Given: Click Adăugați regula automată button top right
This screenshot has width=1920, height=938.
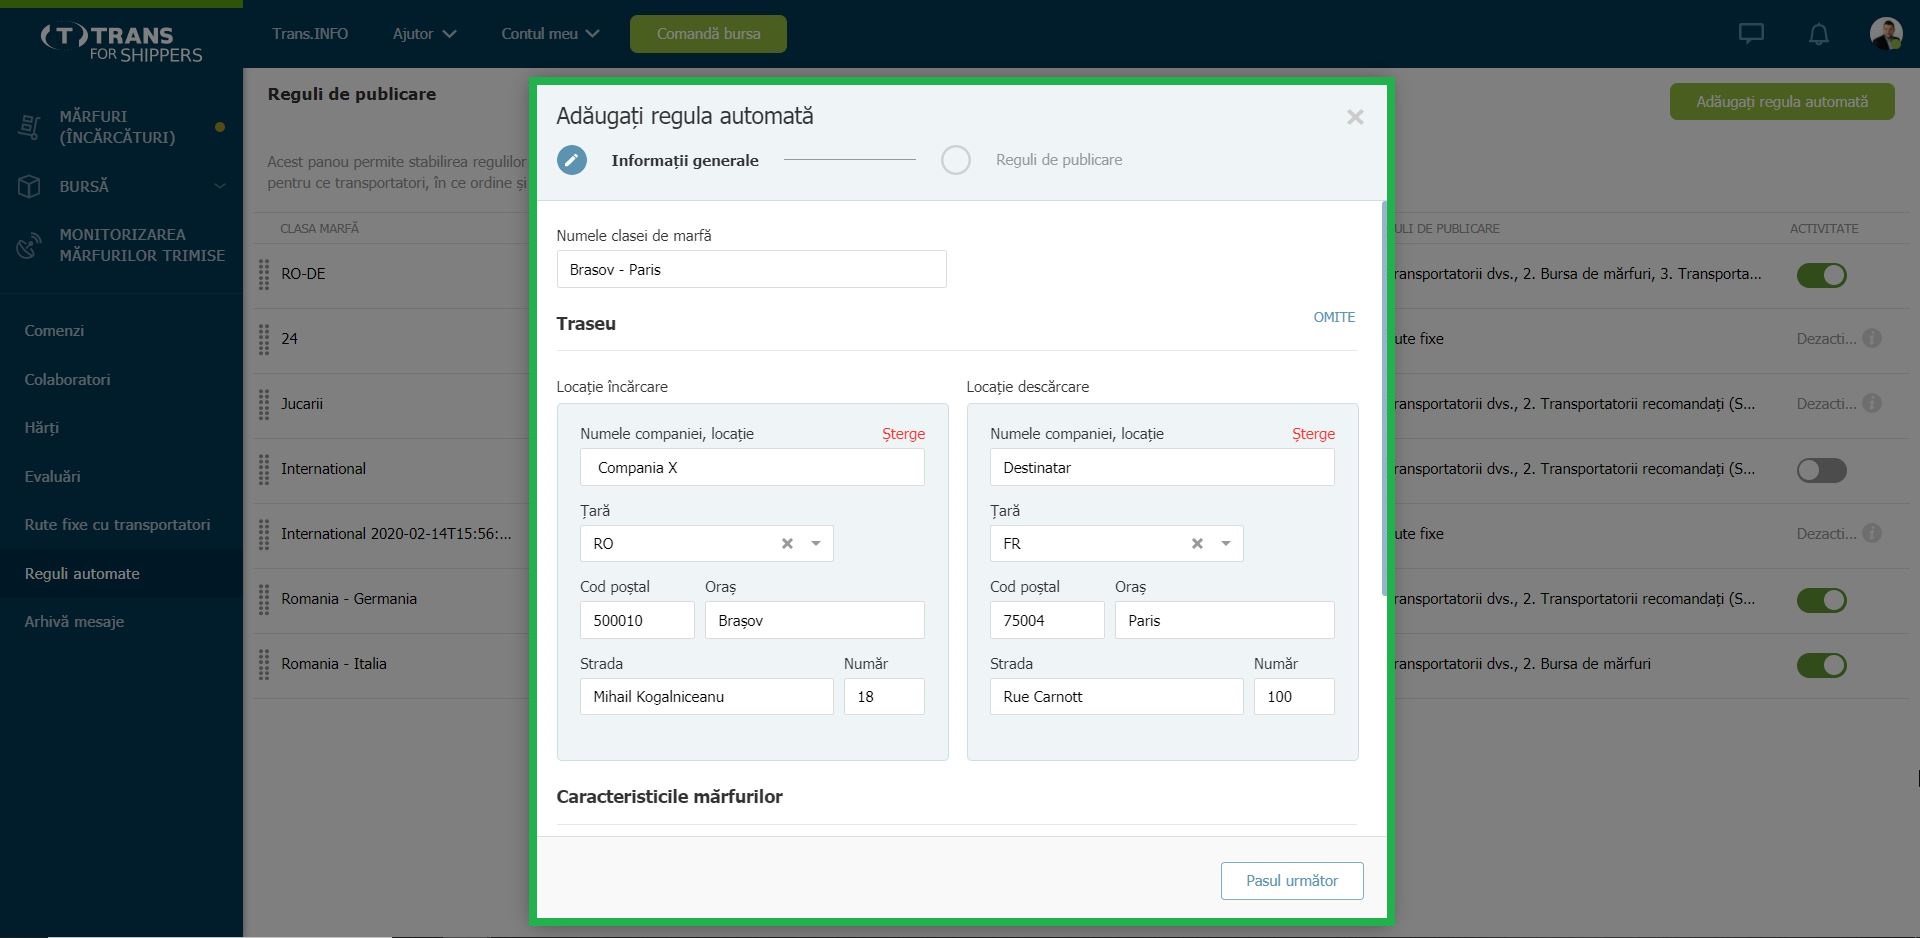Looking at the screenshot, I should click(1782, 102).
